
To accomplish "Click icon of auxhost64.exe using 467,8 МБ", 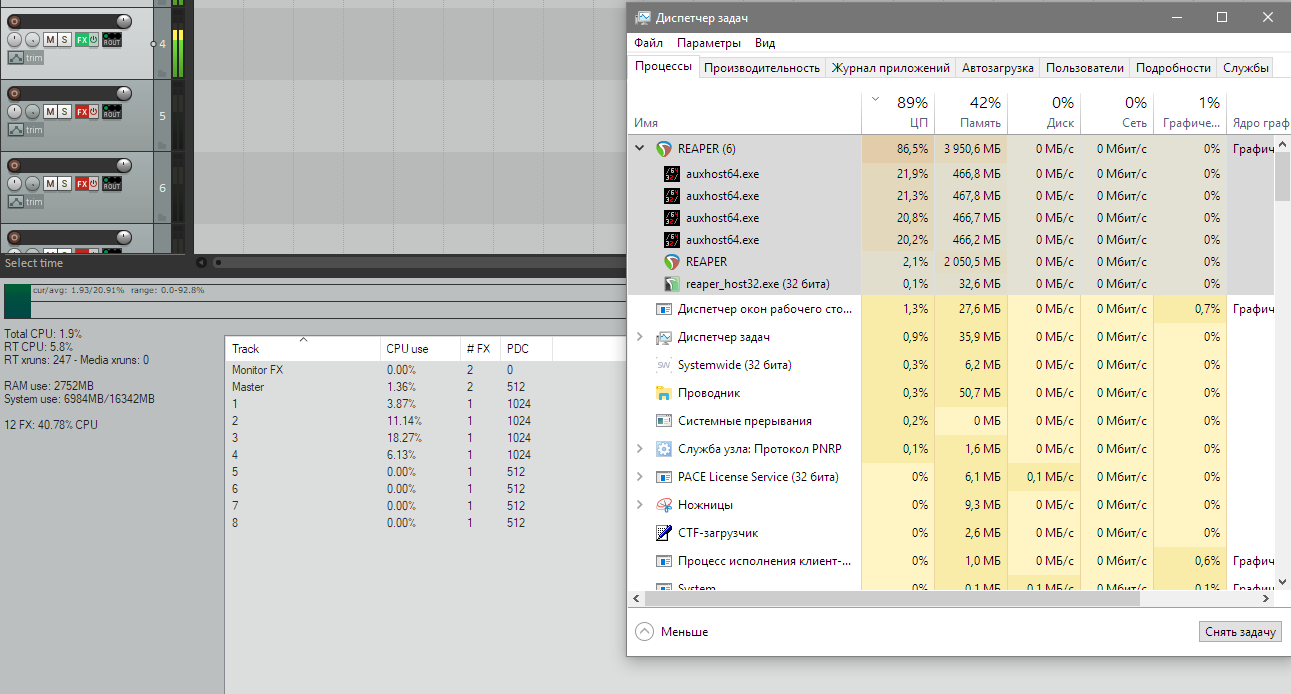I will (672, 196).
